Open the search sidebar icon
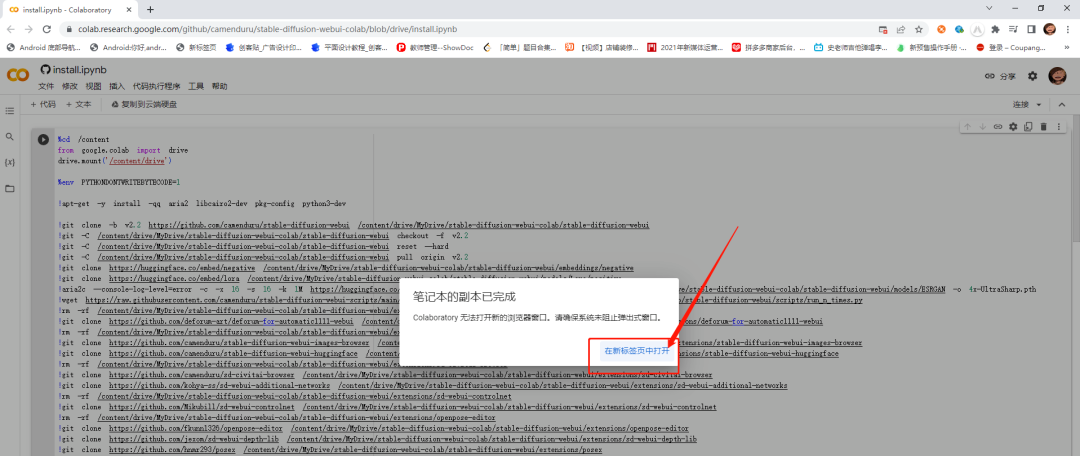This screenshot has height=456, width=1080. coord(10,136)
